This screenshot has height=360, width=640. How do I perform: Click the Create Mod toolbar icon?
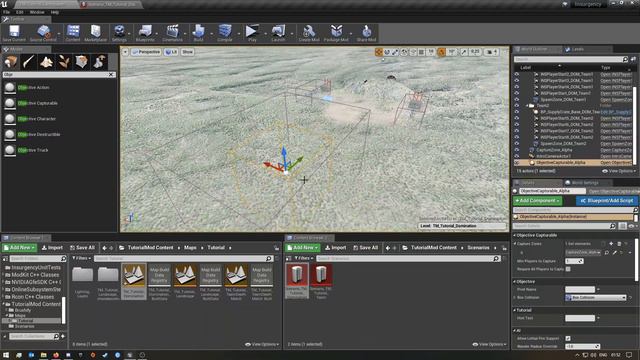coord(309,33)
